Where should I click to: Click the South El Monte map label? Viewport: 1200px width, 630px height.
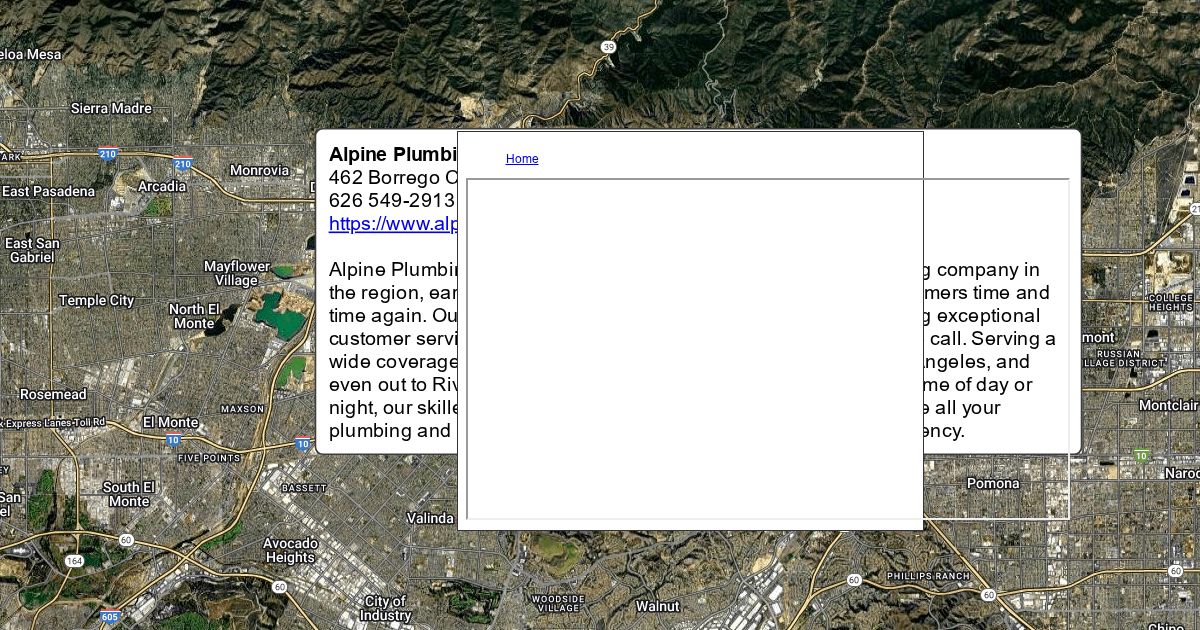click(x=128, y=494)
